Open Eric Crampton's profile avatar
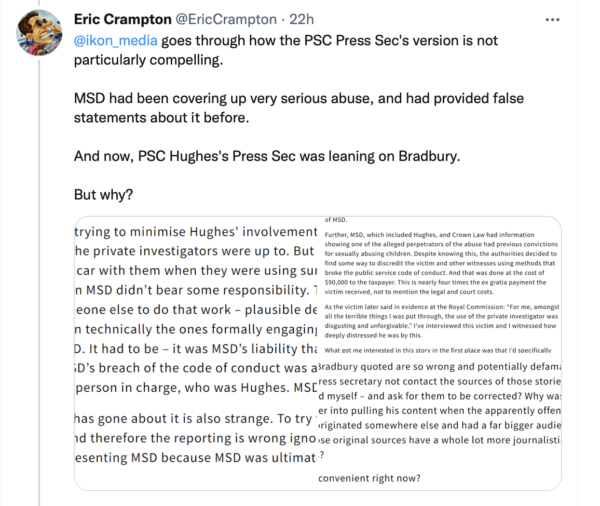Screen dimensions: 600x506 pyautogui.click(x=38, y=36)
